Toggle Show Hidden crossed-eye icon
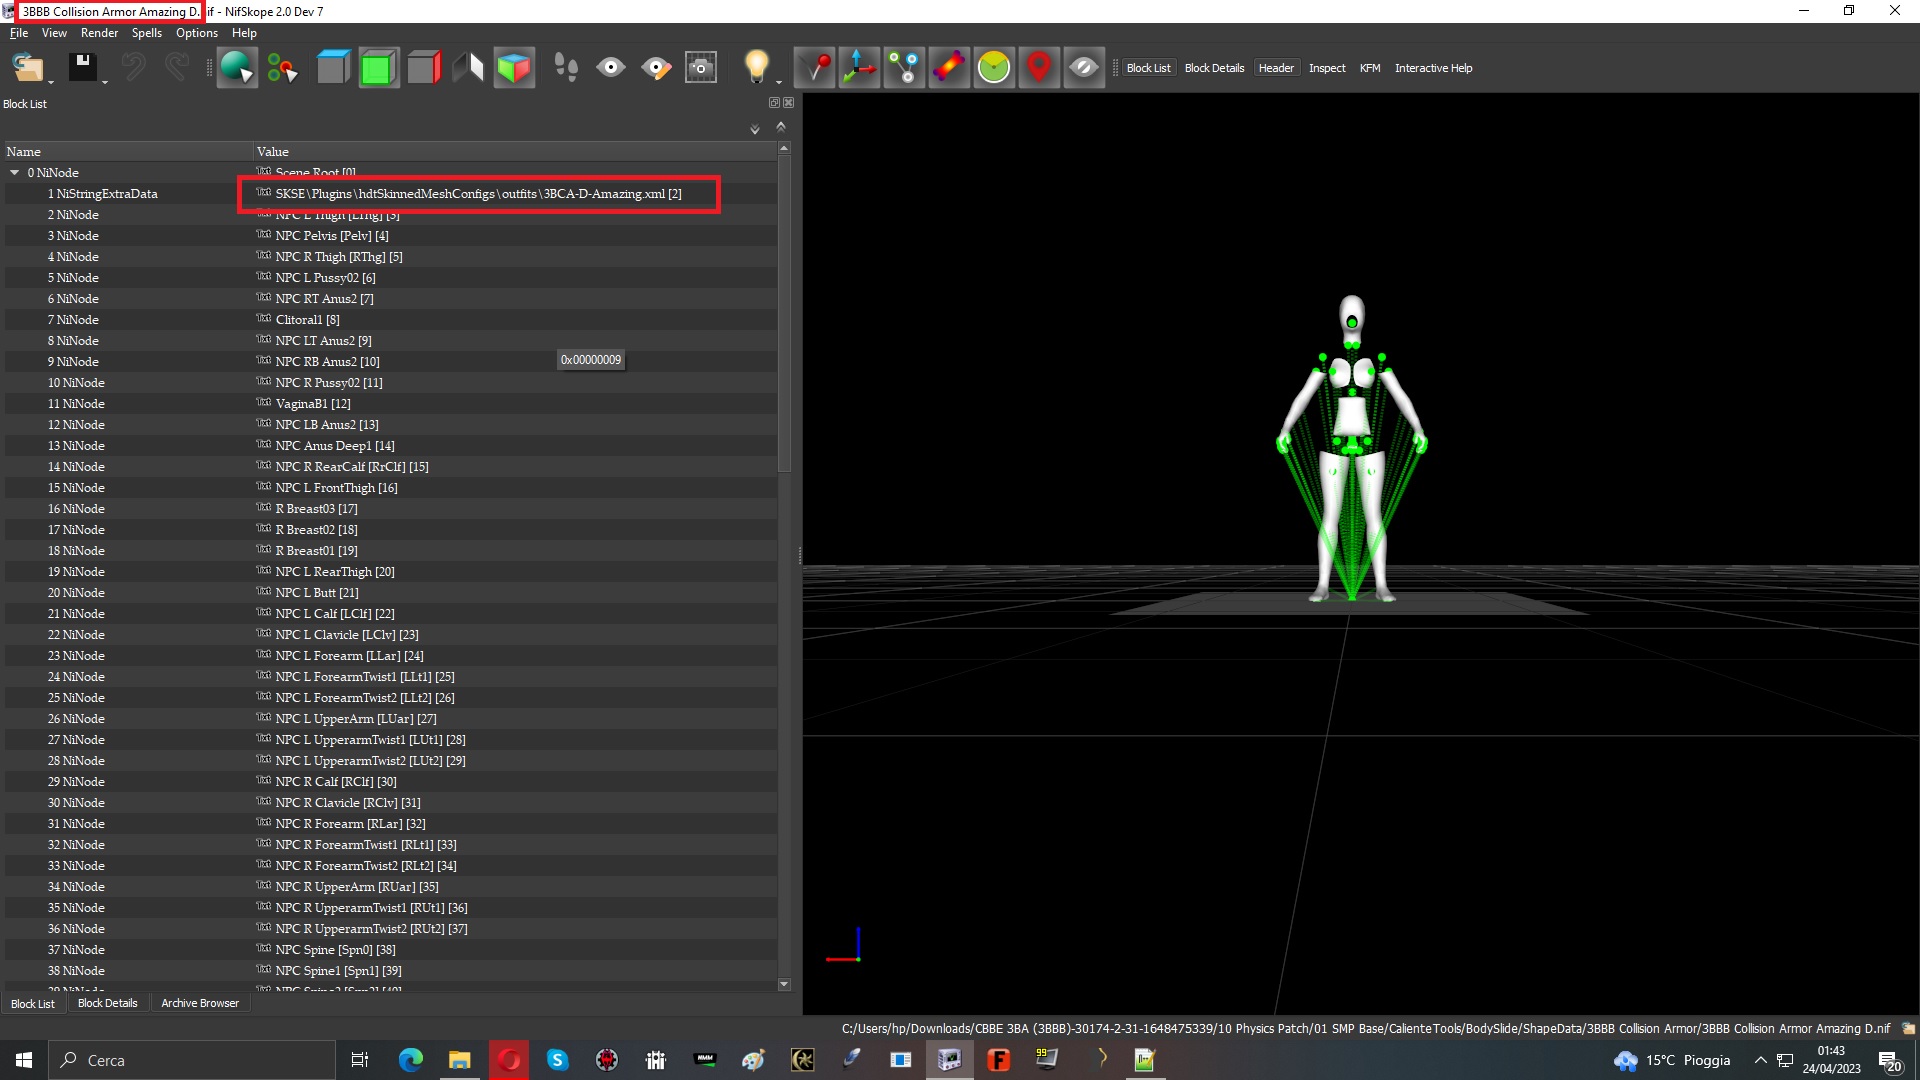The width and height of the screenshot is (1920, 1080). tap(1084, 68)
